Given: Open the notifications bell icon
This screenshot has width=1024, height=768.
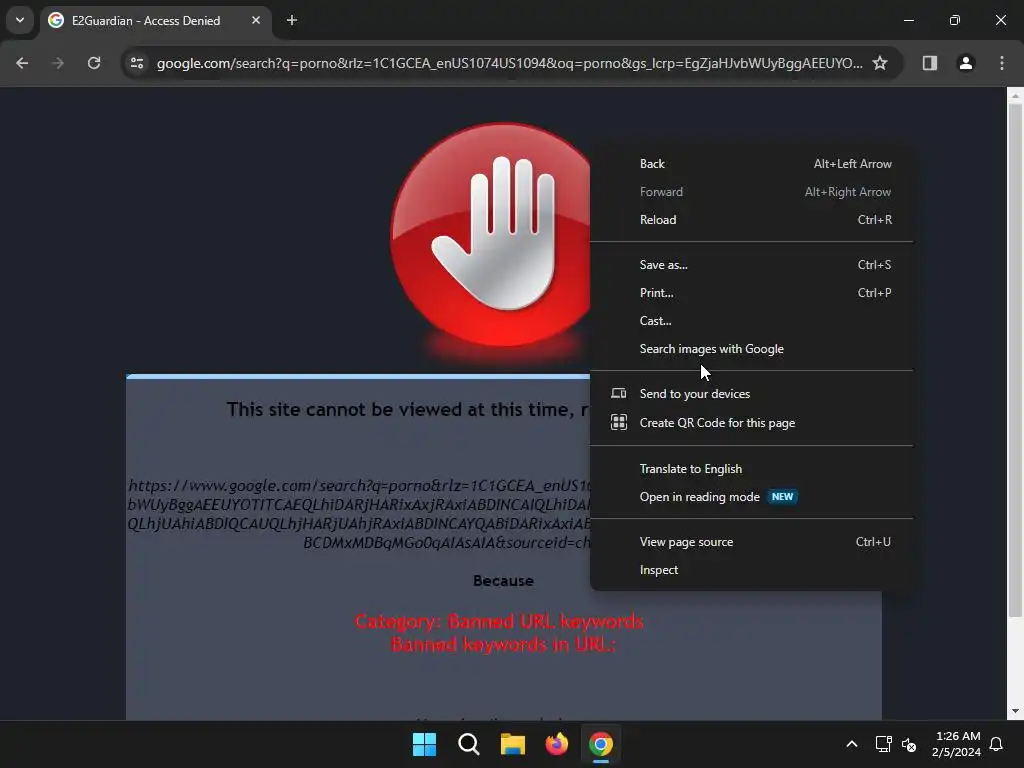Looking at the screenshot, I should 997,744.
